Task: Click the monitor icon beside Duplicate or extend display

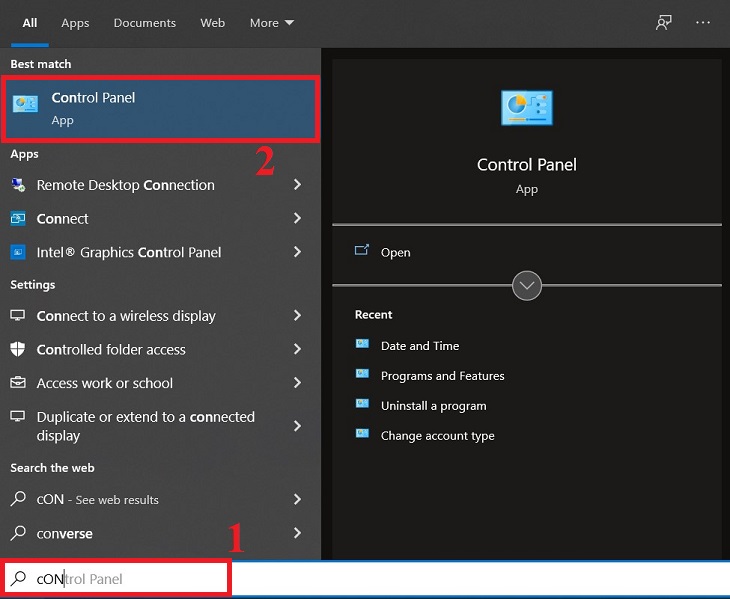Action: [x=18, y=416]
